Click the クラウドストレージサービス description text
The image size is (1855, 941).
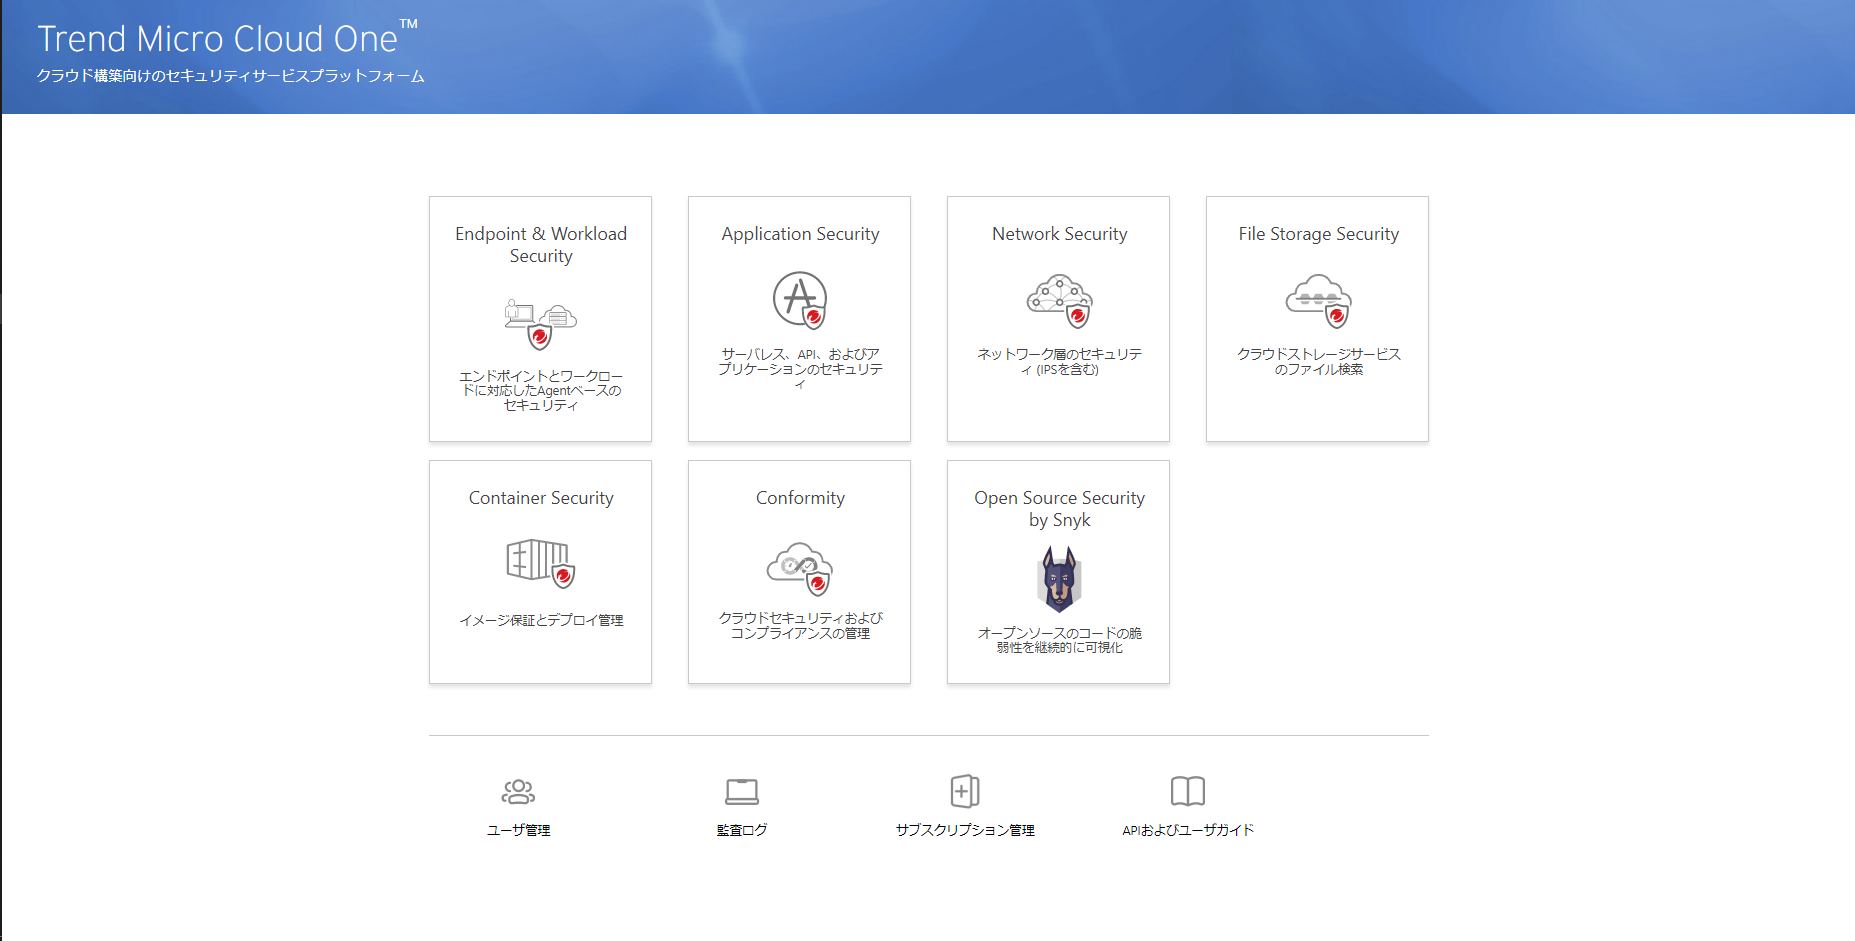[x=1318, y=362]
